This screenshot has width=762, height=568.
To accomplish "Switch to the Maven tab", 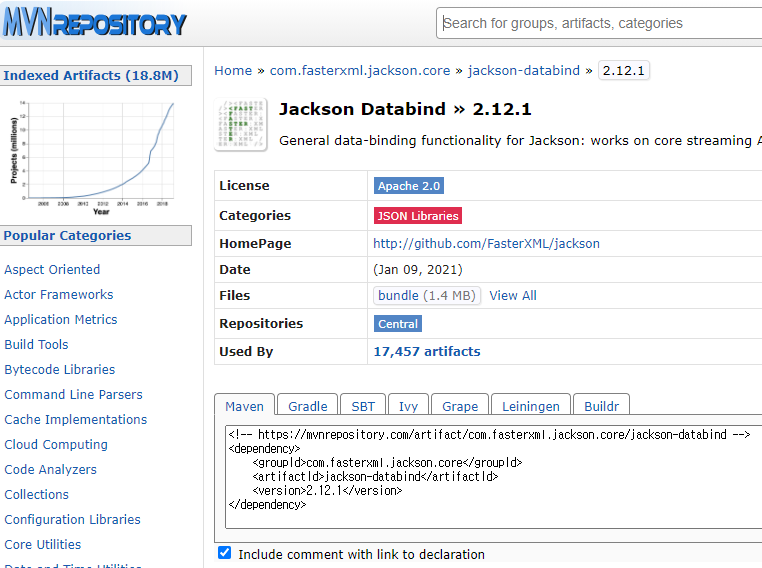I will pyautogui.click(x=244, y=406).
